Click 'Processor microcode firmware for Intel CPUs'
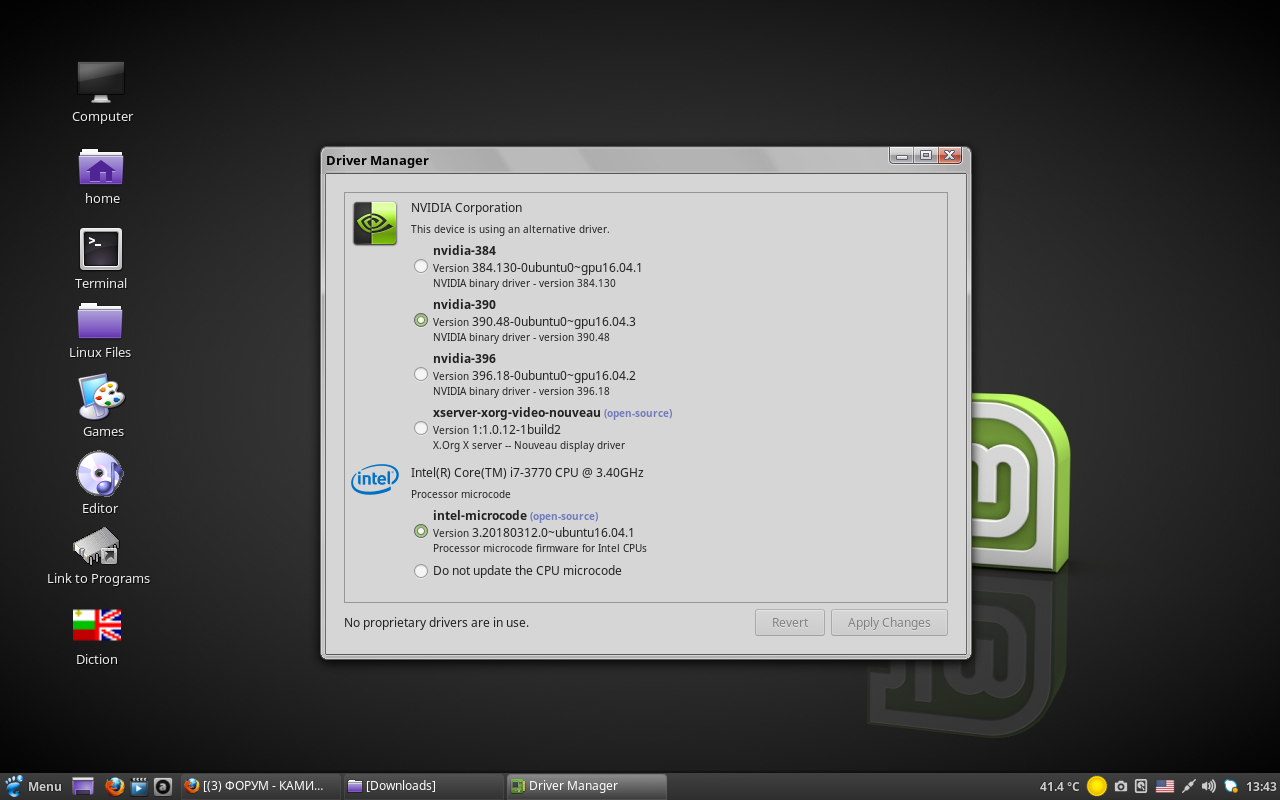Image resolution: width=1280 pixels, height=800 pixels. (540, 548)
